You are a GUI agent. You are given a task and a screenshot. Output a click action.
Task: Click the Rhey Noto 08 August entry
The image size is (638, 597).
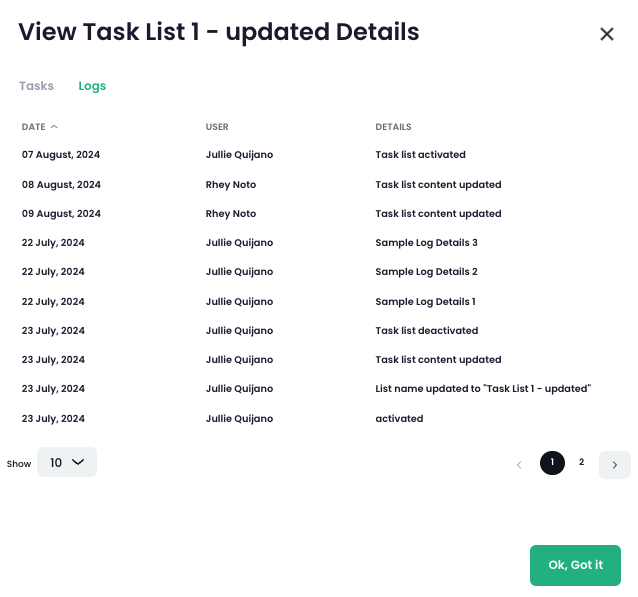click(231, 185)
